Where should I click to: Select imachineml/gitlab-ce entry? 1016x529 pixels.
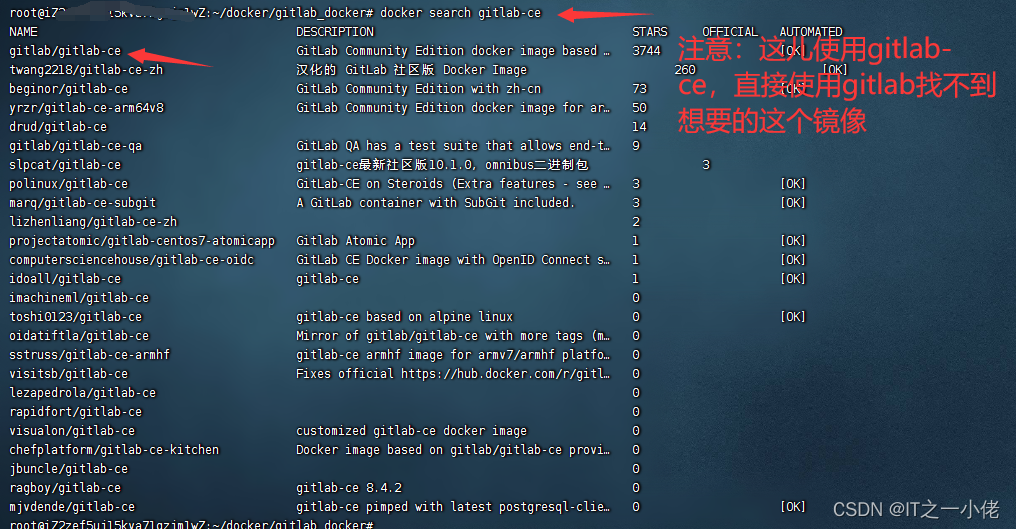79,298
